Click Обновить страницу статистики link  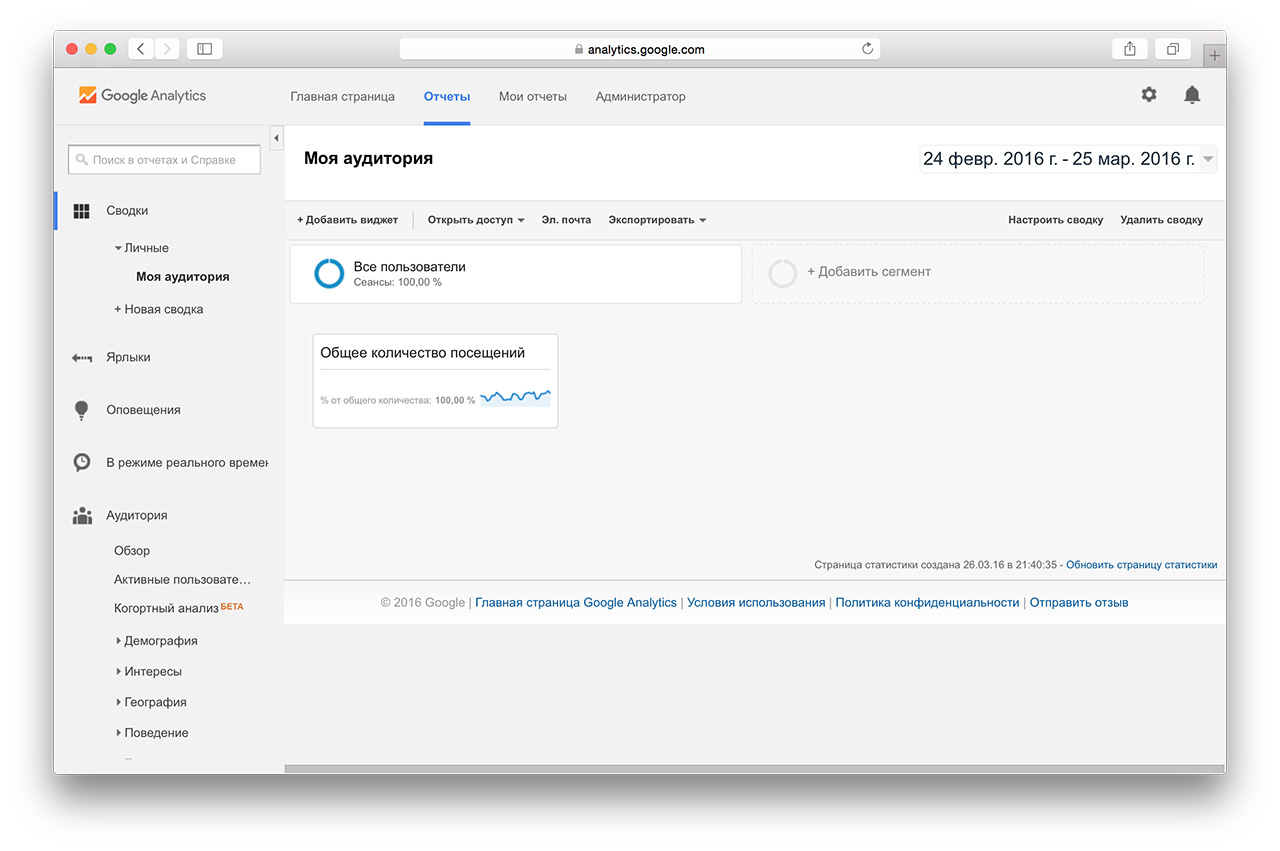coord(1141,565)
